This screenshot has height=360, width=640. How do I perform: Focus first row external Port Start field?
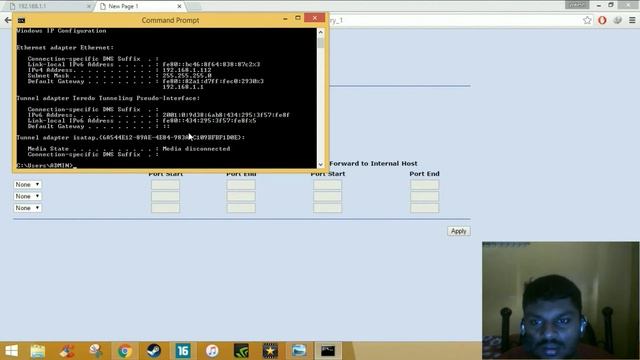(165, 185)
